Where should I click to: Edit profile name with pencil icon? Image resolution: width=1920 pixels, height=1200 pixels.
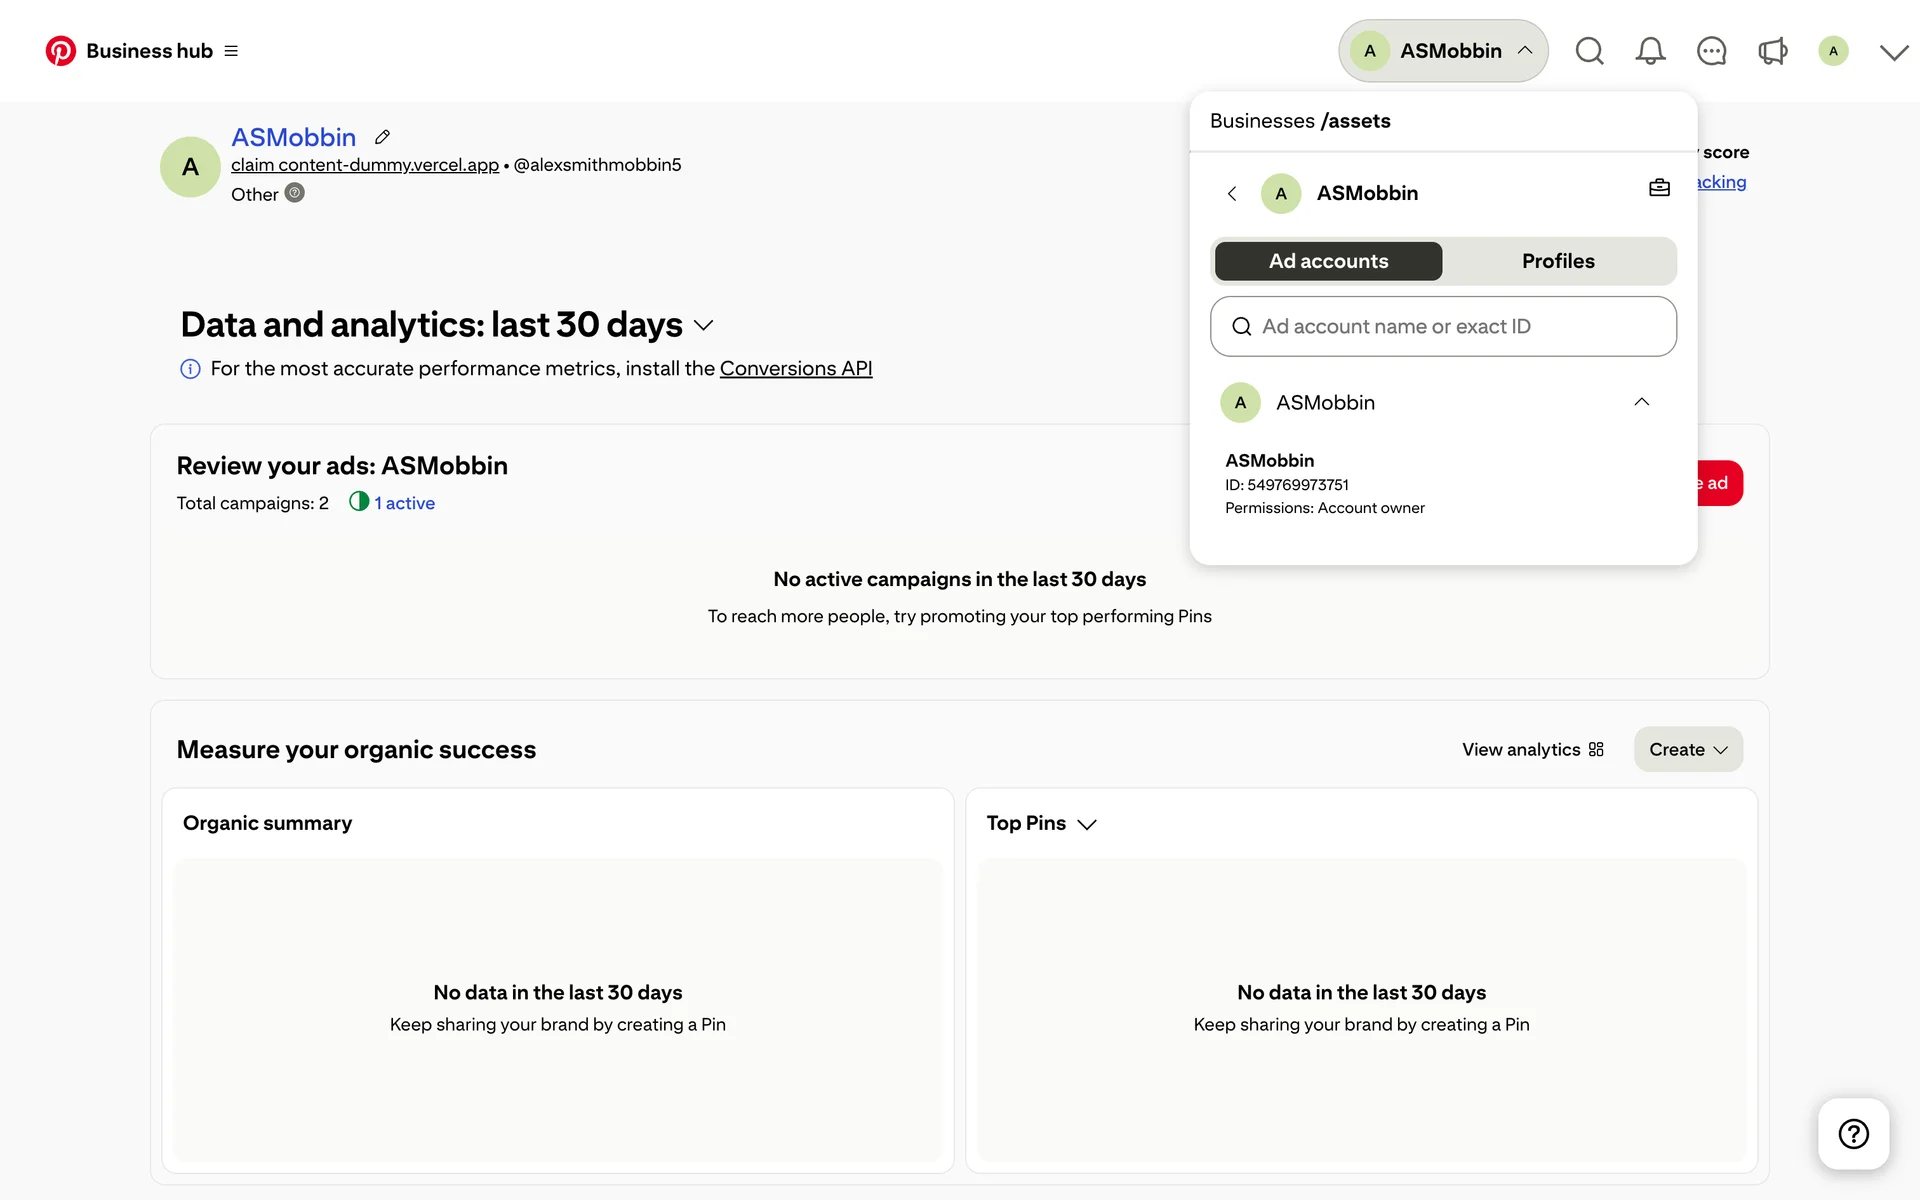click(382, 137)
